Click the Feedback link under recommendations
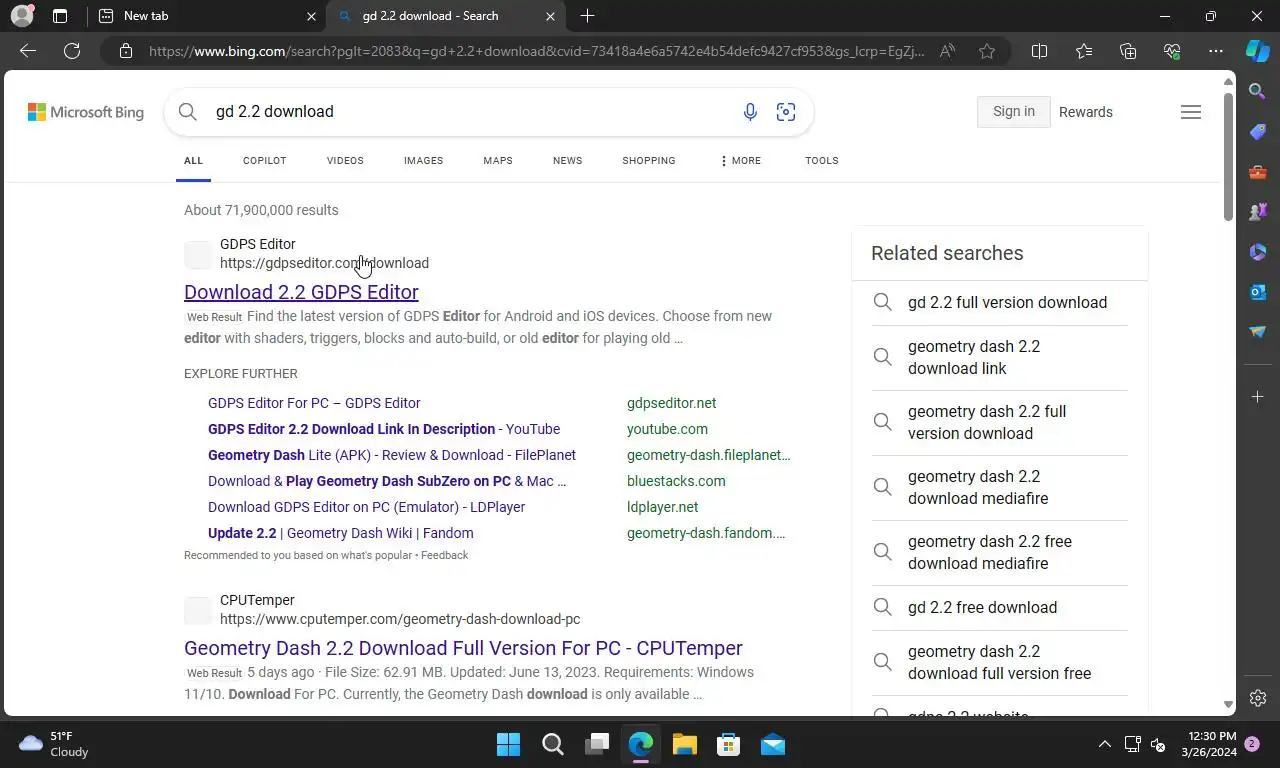The height and width of the screenshot is (768, 1280). point(444,555)
